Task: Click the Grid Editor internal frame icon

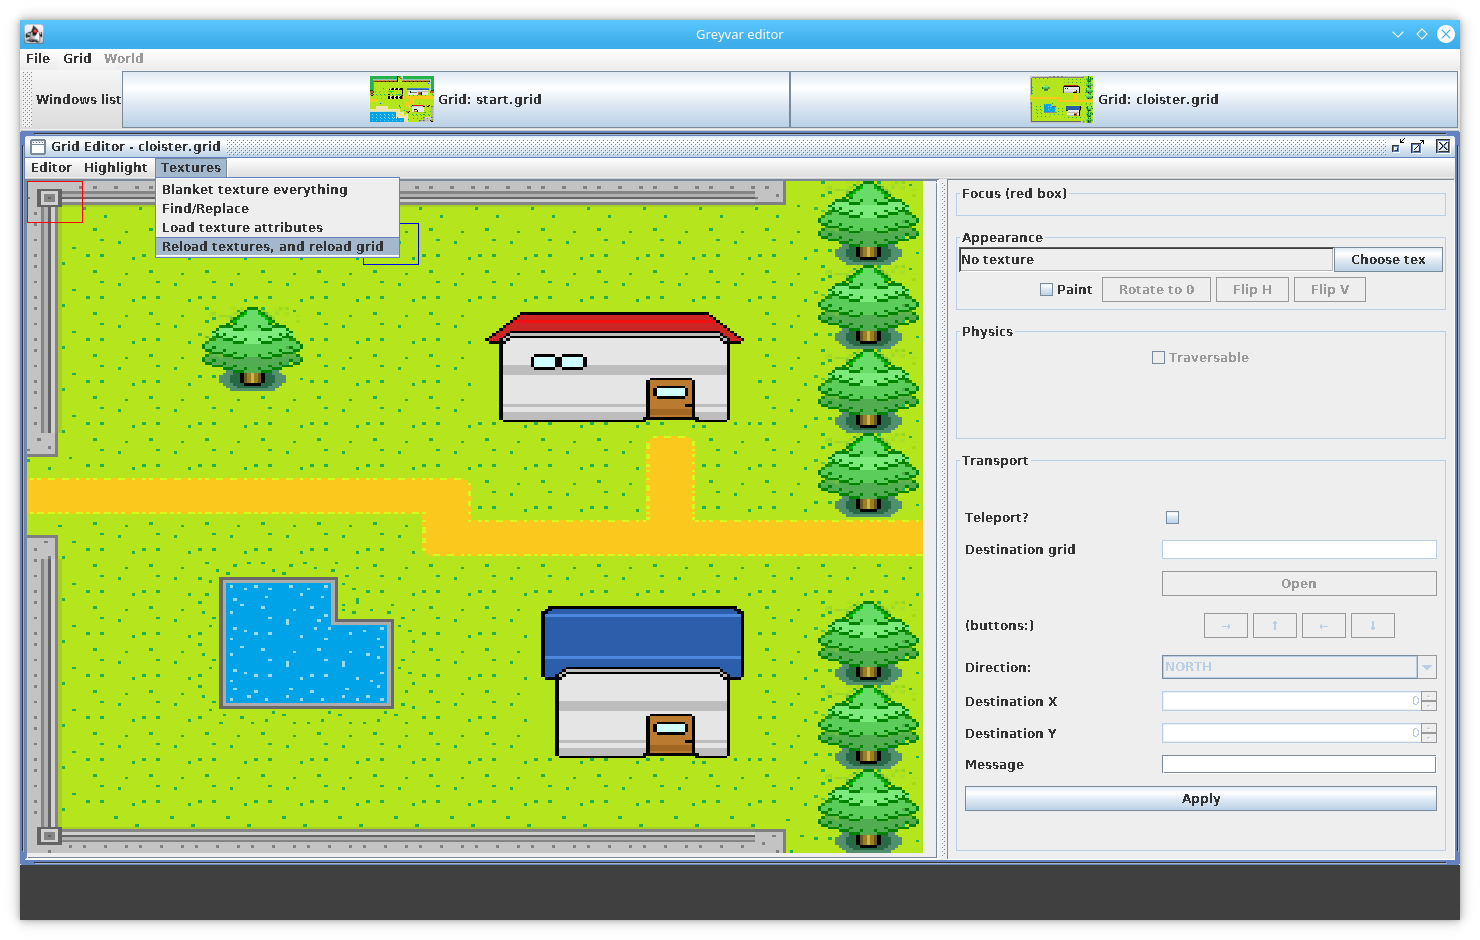Action: pyautogui.click(x=38, y=146)
